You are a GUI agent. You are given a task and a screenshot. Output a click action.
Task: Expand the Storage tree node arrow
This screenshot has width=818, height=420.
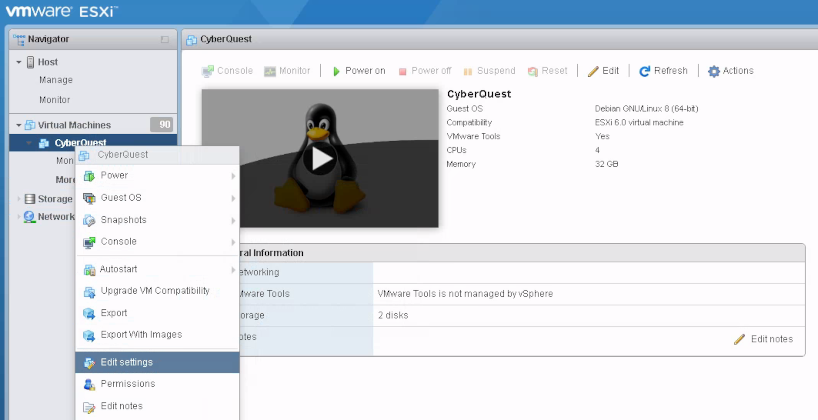pyautogui.click(x=19, y=199)
